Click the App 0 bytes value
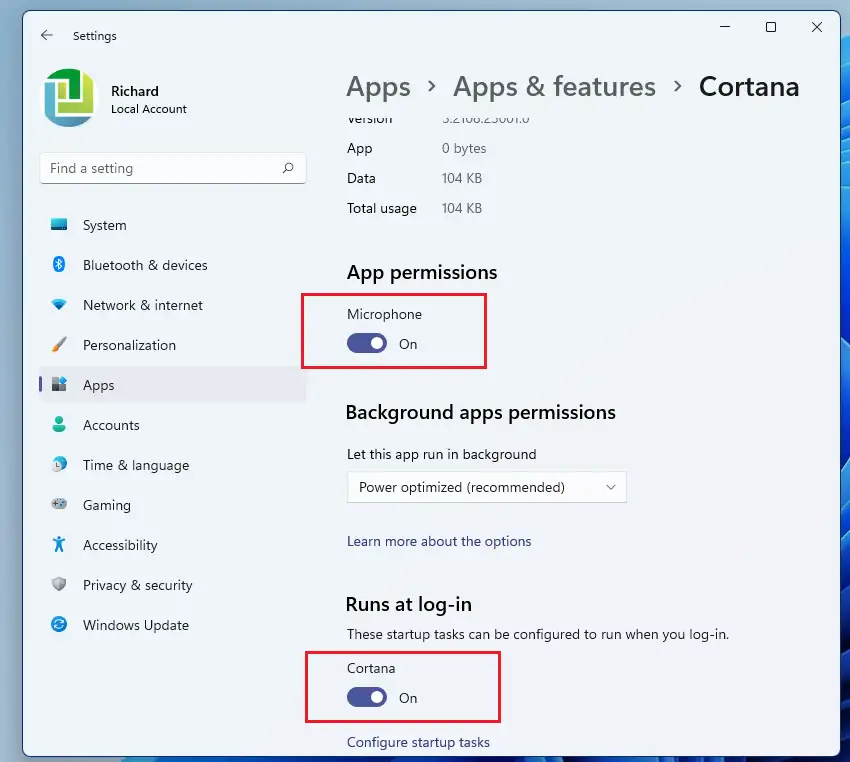 point(463,148)
